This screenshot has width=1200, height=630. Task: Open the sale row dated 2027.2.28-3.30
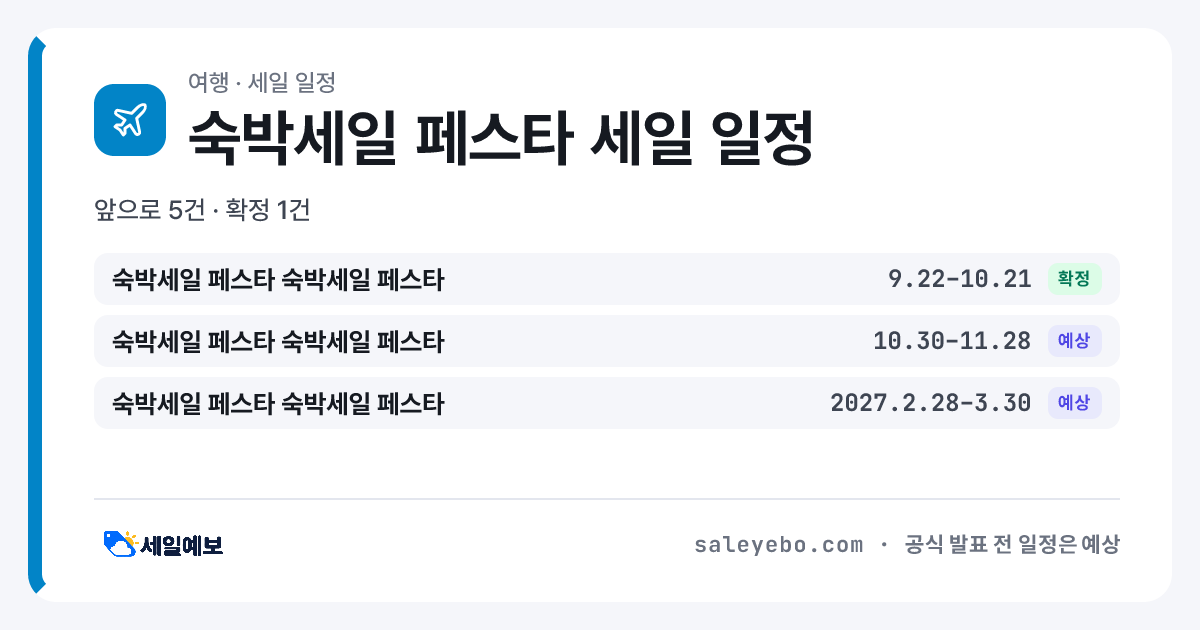tap(606, 403)
